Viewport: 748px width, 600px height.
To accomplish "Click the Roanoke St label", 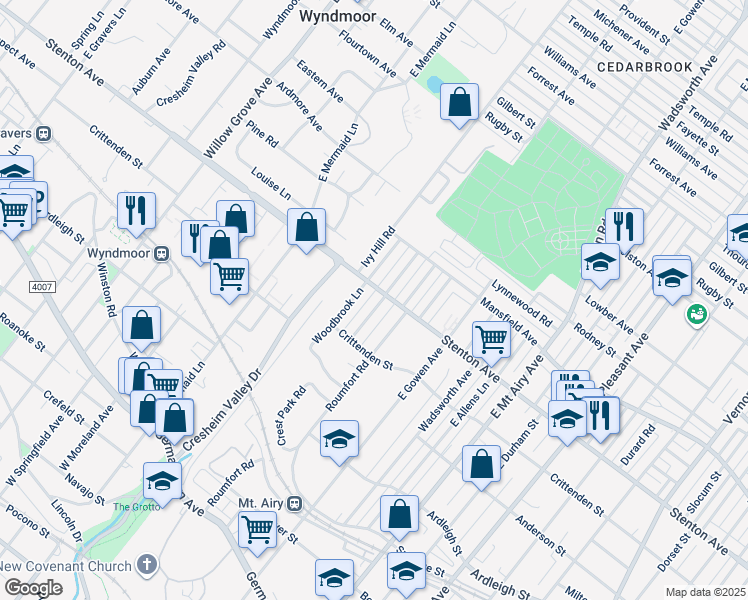I will [22, 332].
